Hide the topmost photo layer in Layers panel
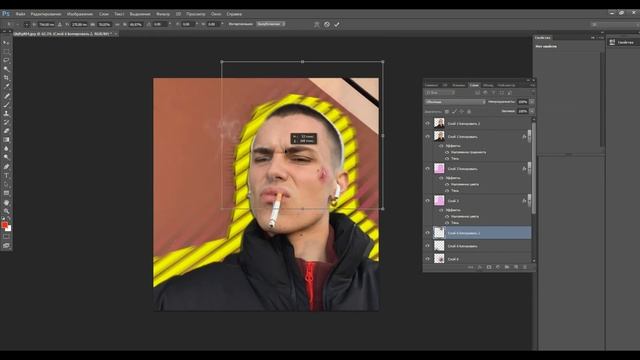The width and height of the screenshot is (640, 360). tap(428, 123)
